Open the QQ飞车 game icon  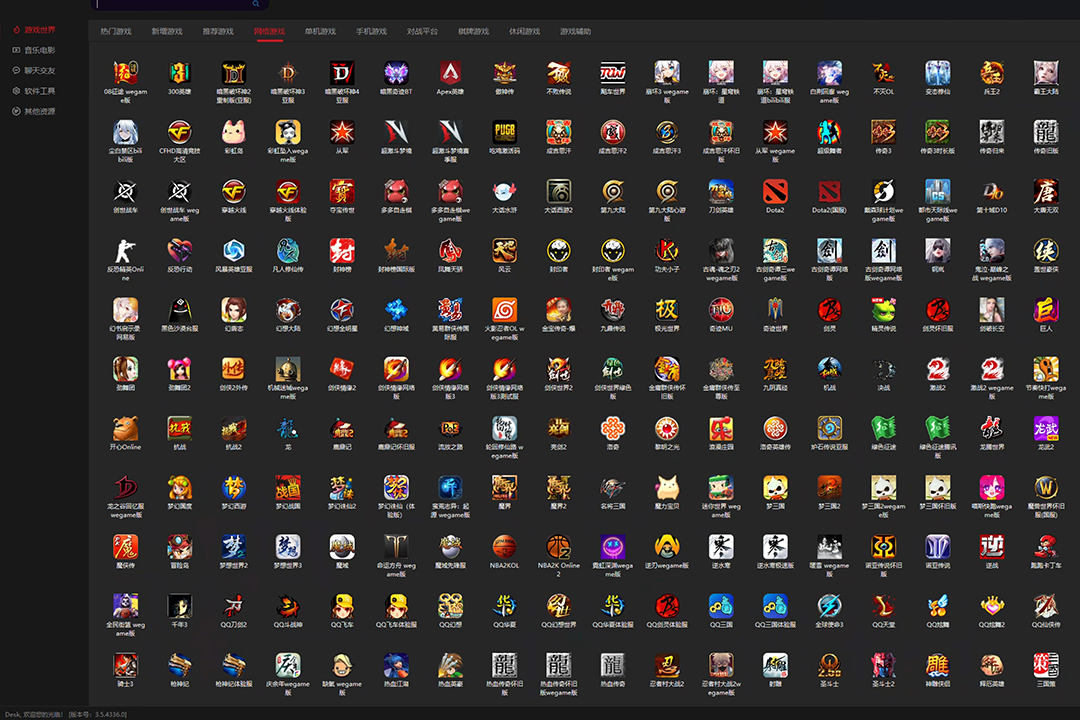click(x=342, y=606)
